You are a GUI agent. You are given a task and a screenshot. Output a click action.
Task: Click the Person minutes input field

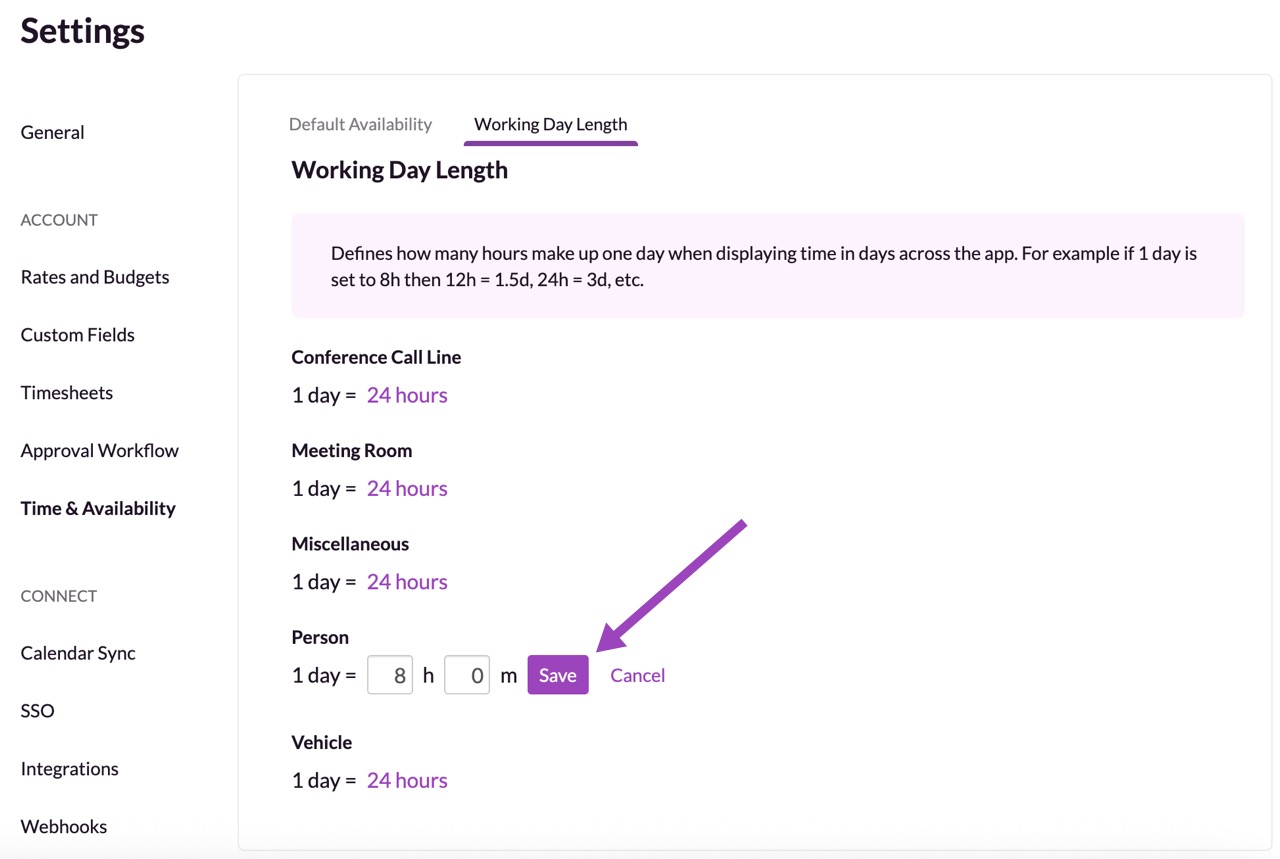coord(467,675)
